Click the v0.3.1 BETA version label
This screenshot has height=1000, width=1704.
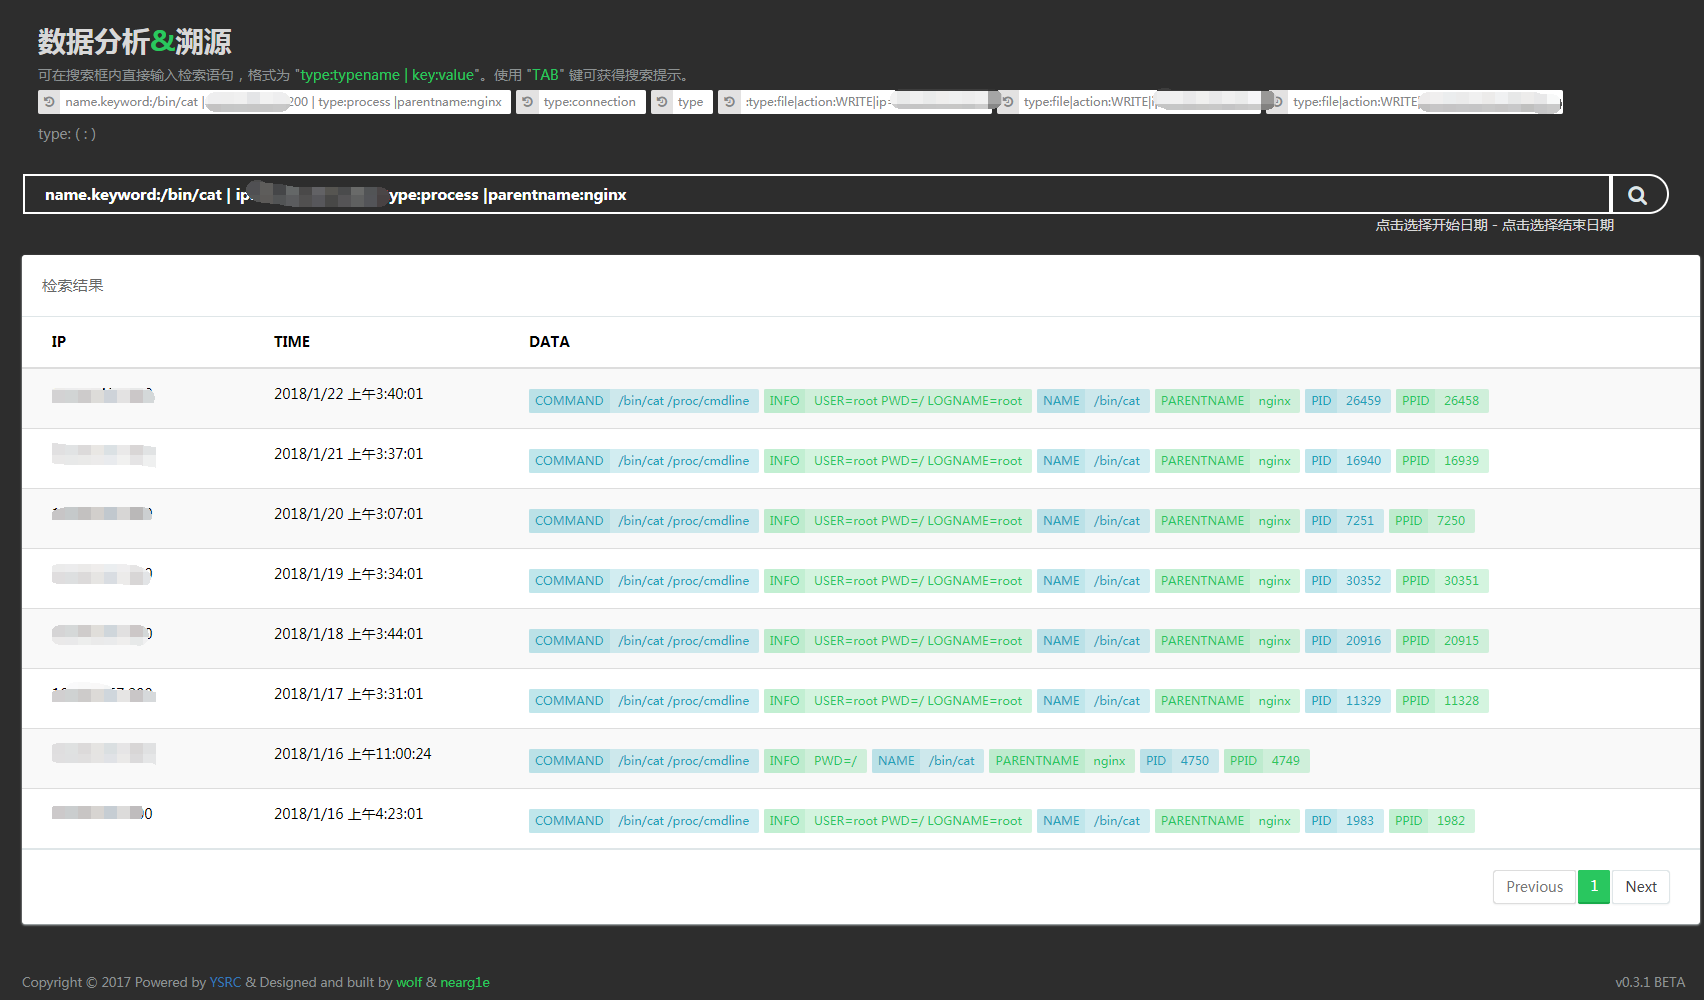point(1650,982)
